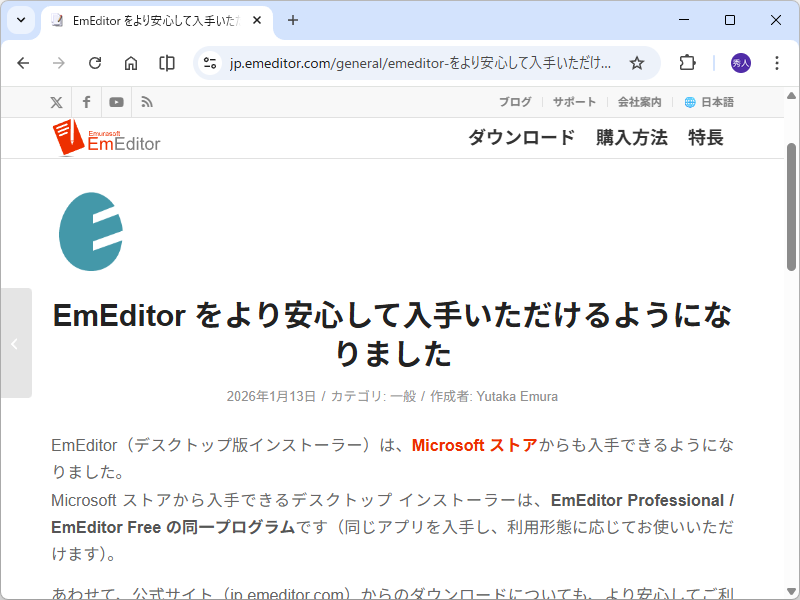800x600 pixels.
Task: Open the ダウンロード menu item
Action: [521, 138]
